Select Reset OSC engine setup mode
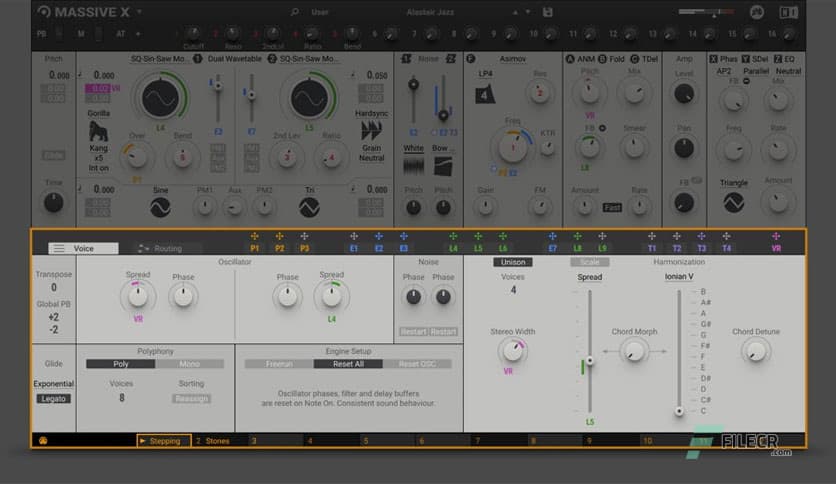The width and height of the screenshot is (836, 484). (417, 364)
